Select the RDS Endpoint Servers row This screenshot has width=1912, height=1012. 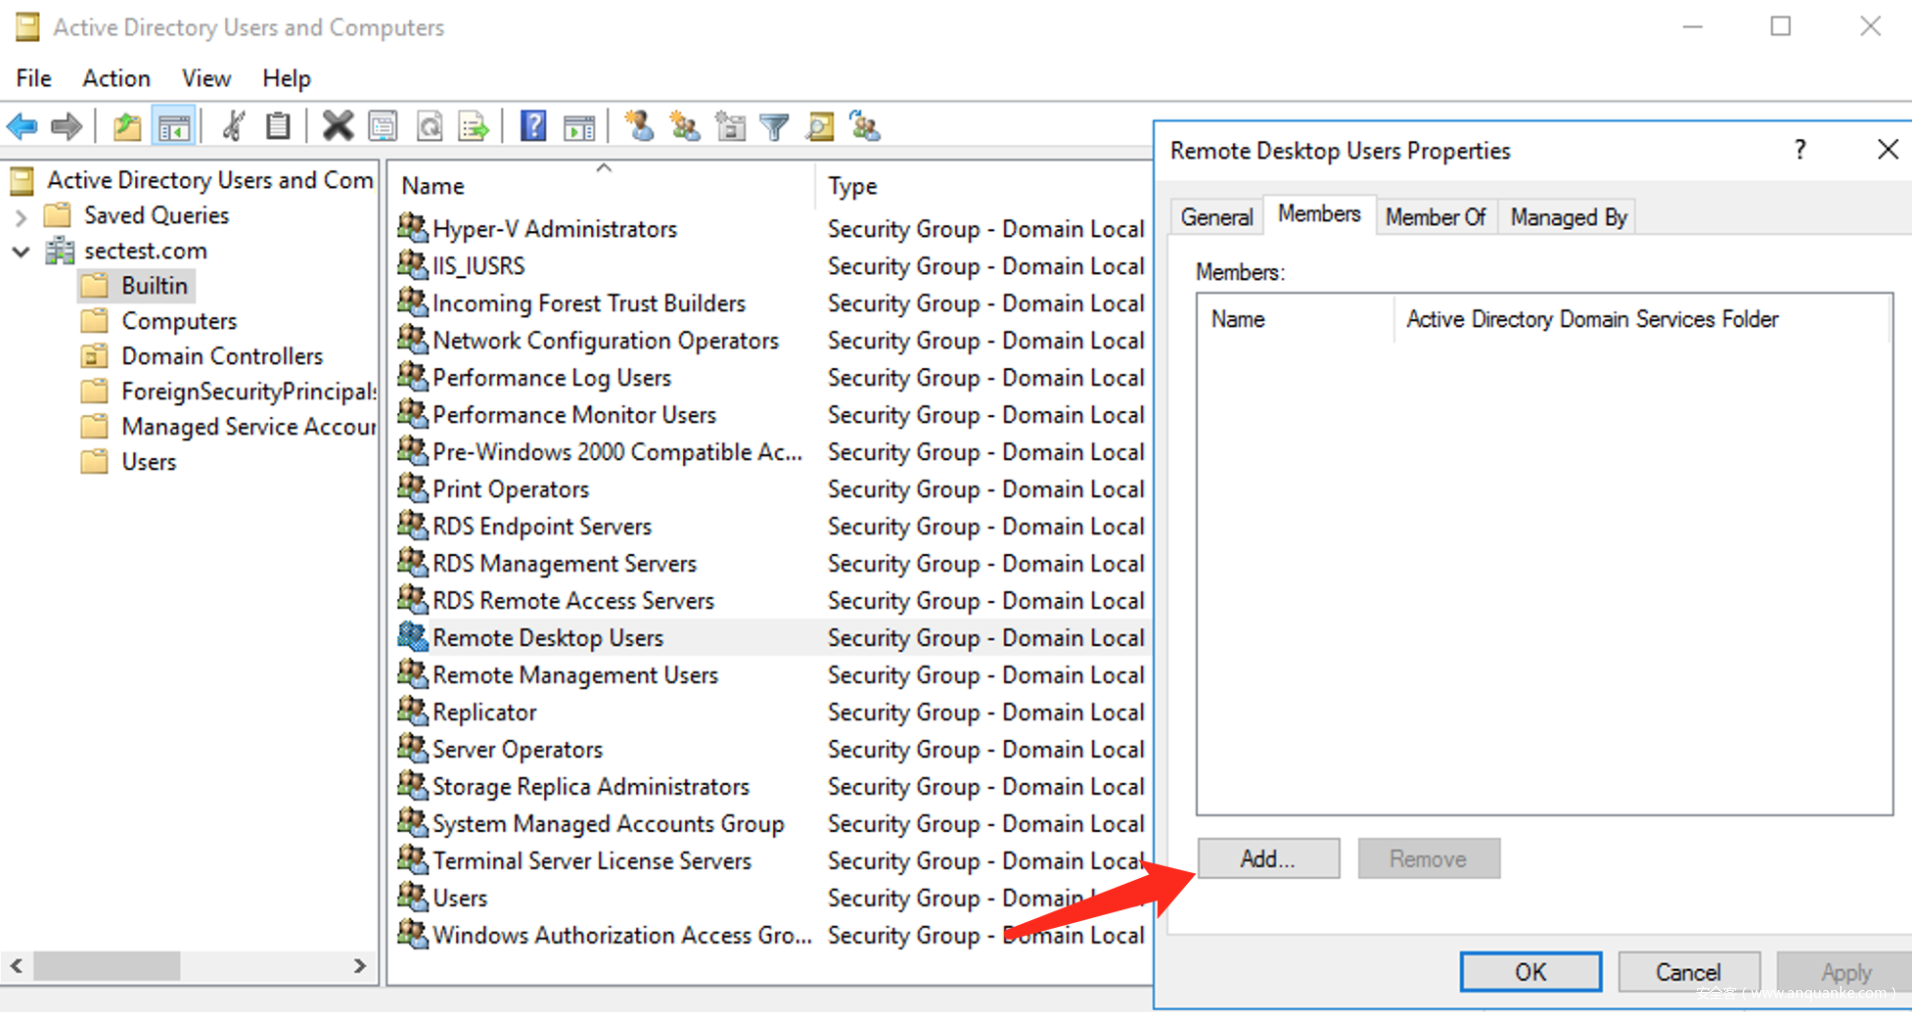point(770,526)
